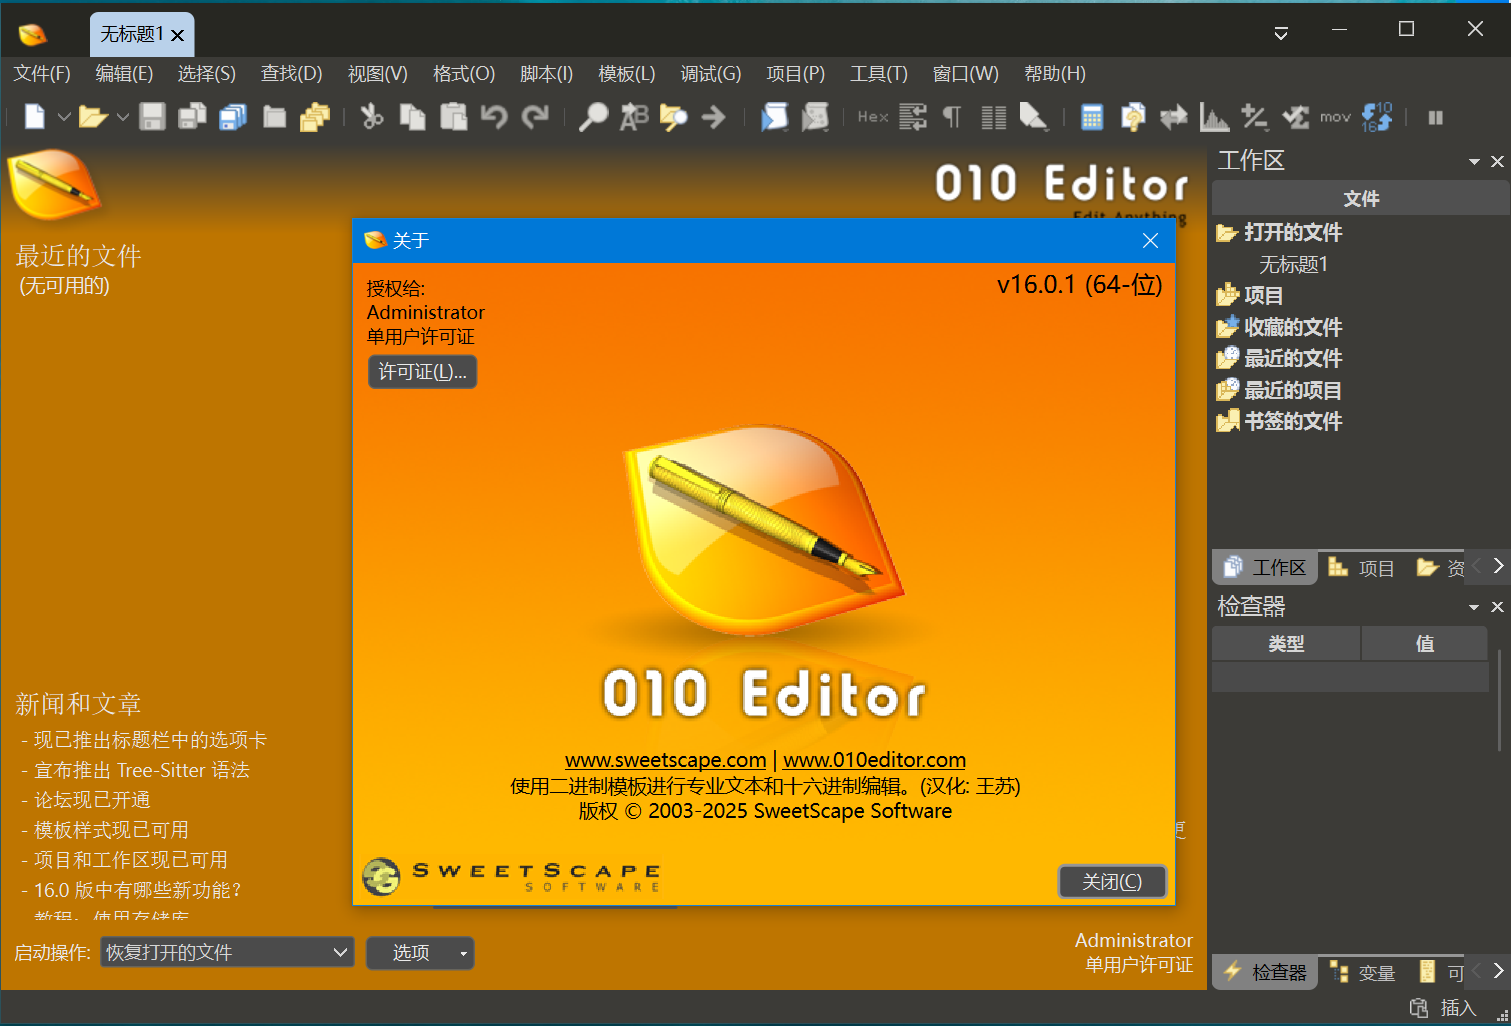Click the close all files folders icon
This screenshot has height=1026, width=1511.
tap(315, 117)
